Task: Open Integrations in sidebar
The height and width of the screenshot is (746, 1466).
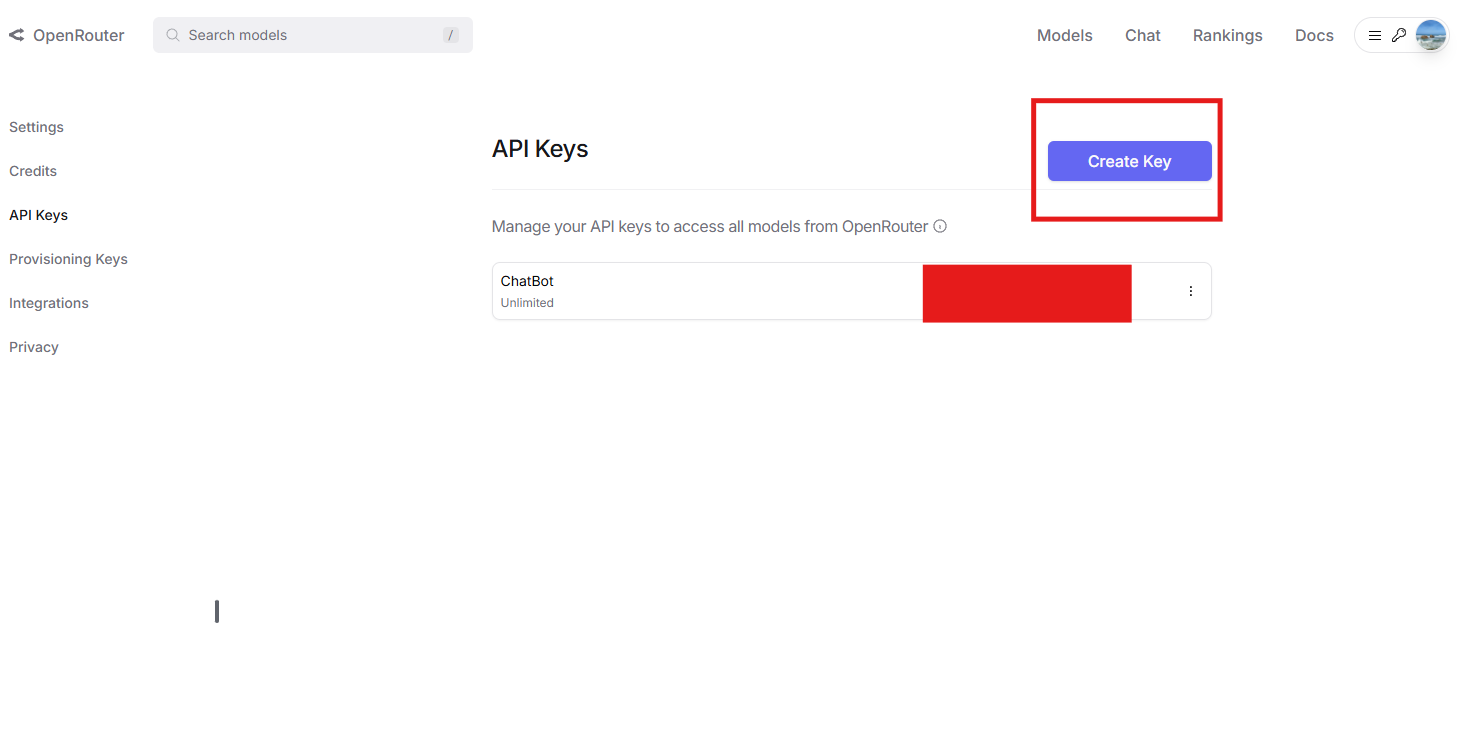Action: click(x=49, y=303)
